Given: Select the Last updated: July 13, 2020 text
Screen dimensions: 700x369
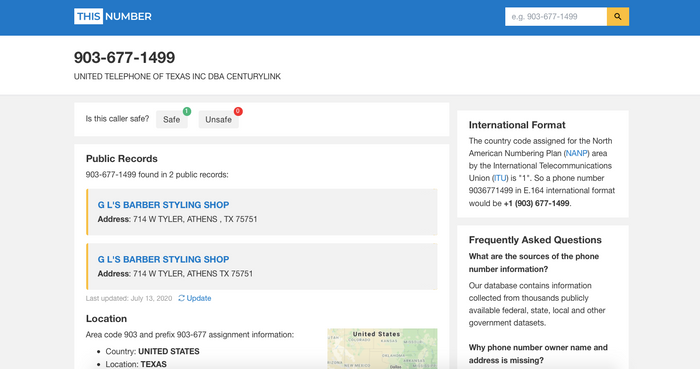Looking at the screenshot, I should click(129, 298).
